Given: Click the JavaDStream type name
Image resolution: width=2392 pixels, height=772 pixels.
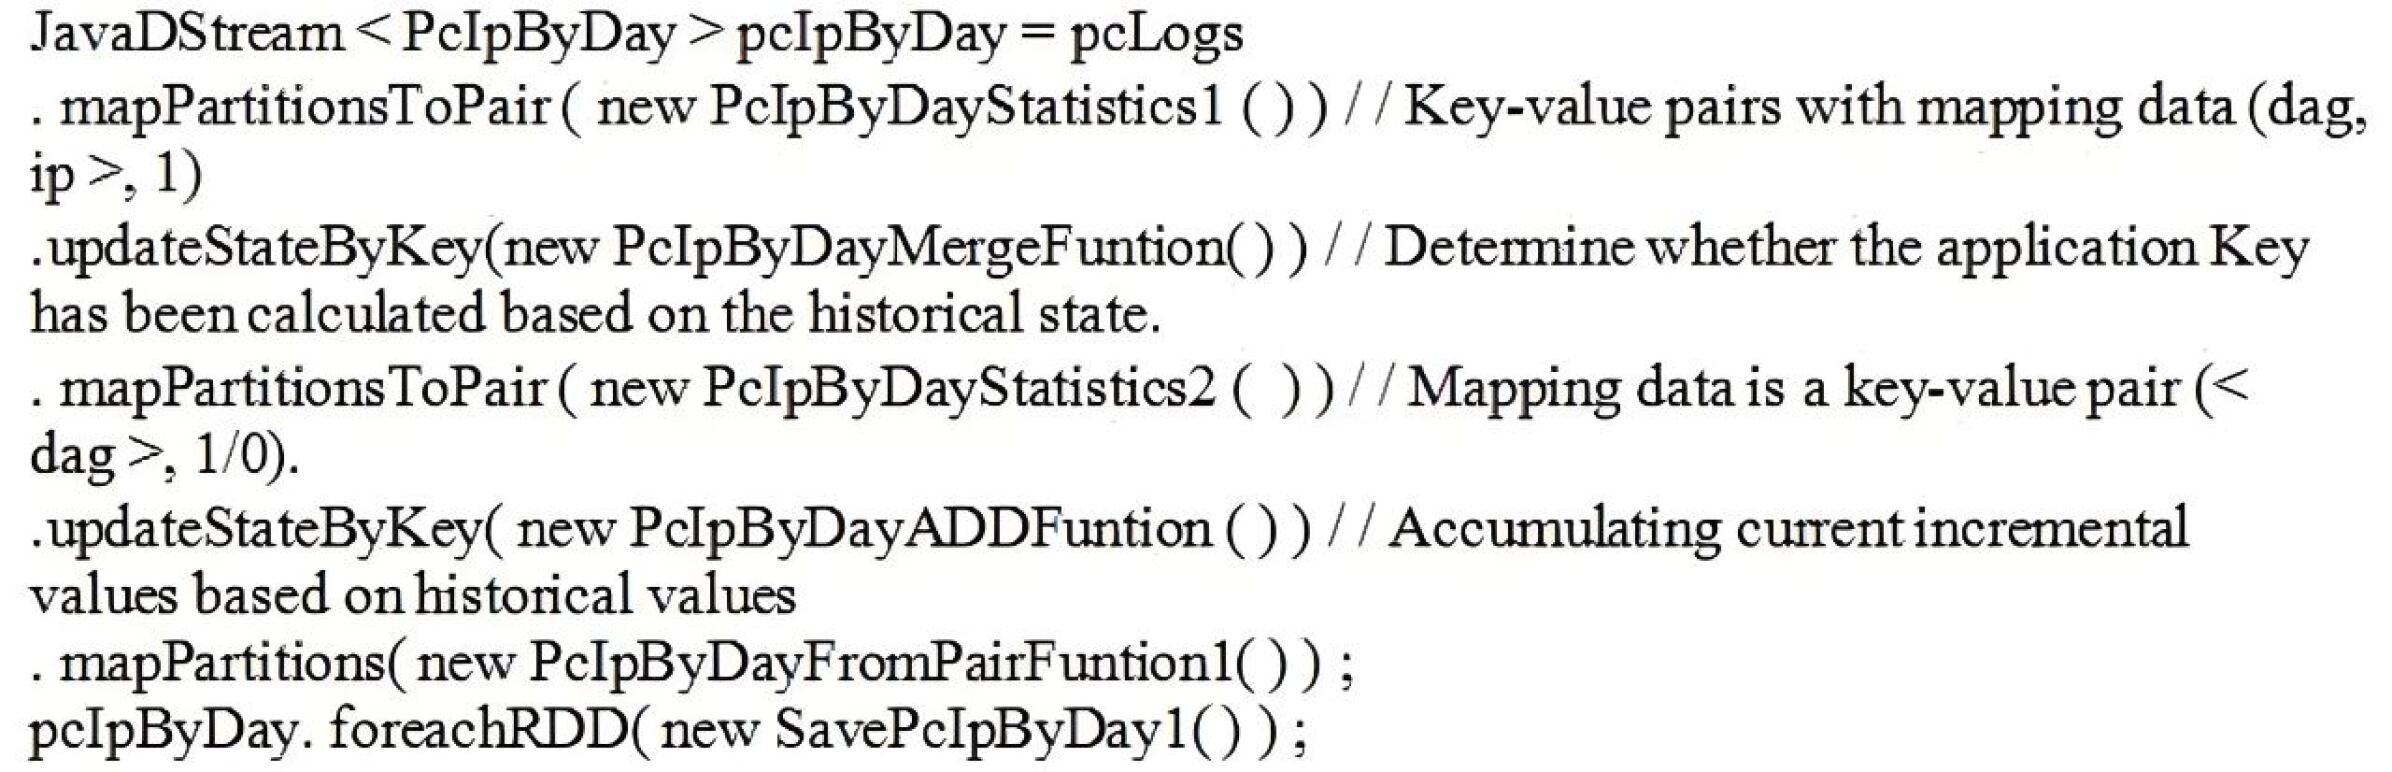Looking at the screenshot, I should click(x=186, y=33).
